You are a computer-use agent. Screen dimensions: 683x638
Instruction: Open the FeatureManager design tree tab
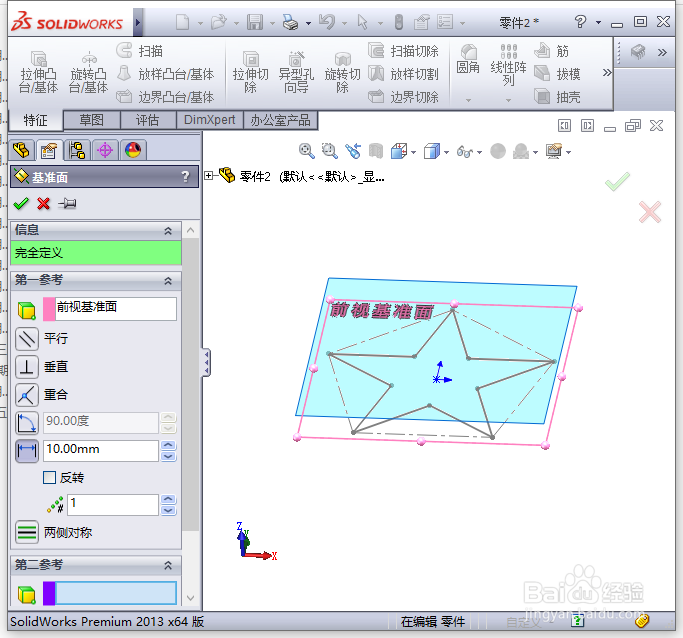pos(21,150)
